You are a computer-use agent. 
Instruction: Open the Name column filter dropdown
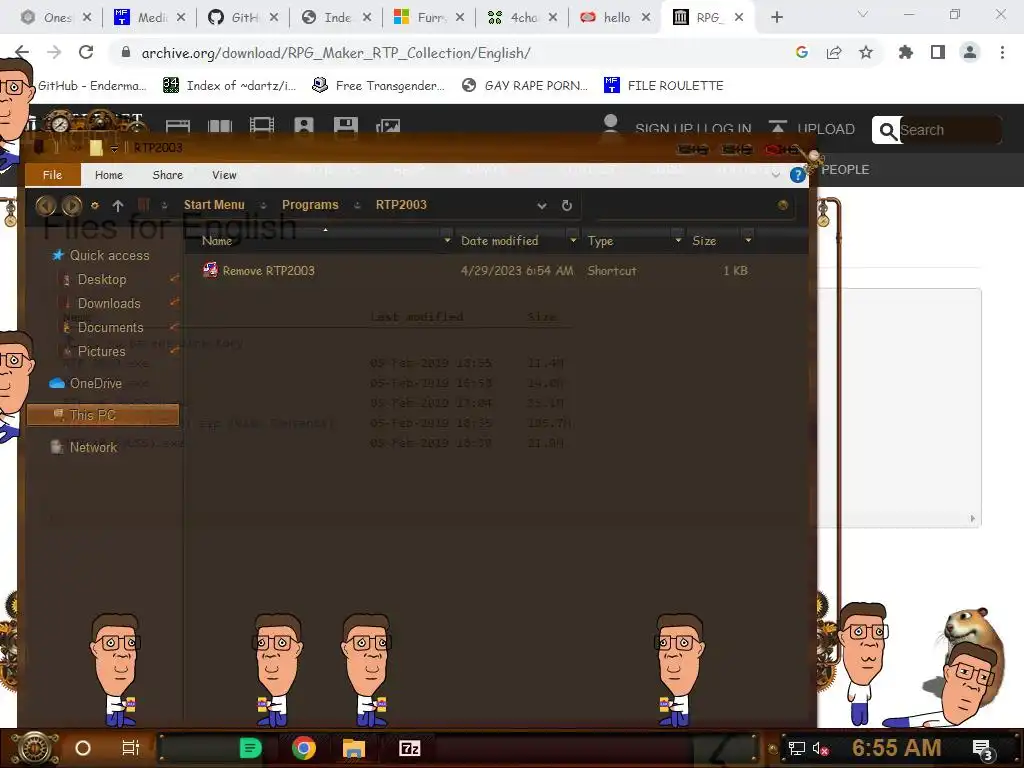[x=447, y=241]
